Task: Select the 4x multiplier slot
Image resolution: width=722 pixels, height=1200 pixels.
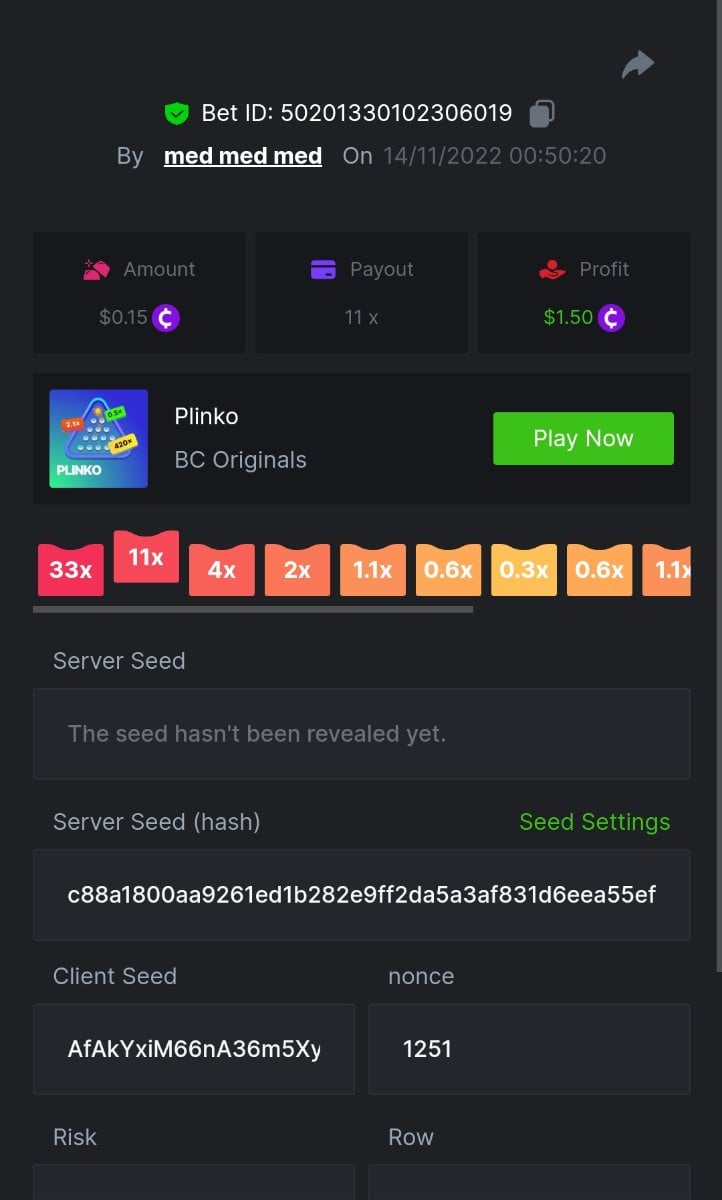Action: (221, 570)
